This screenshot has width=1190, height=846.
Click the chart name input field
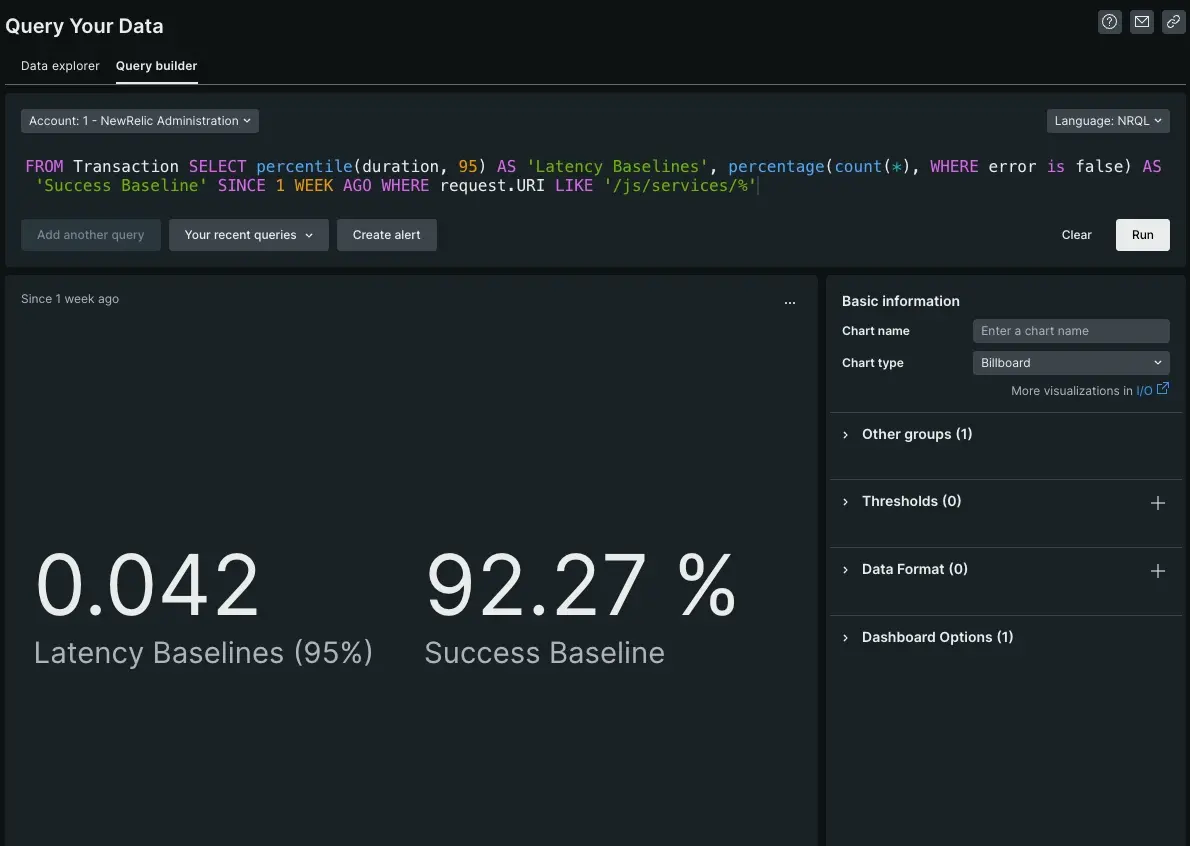click(1070, 331)
